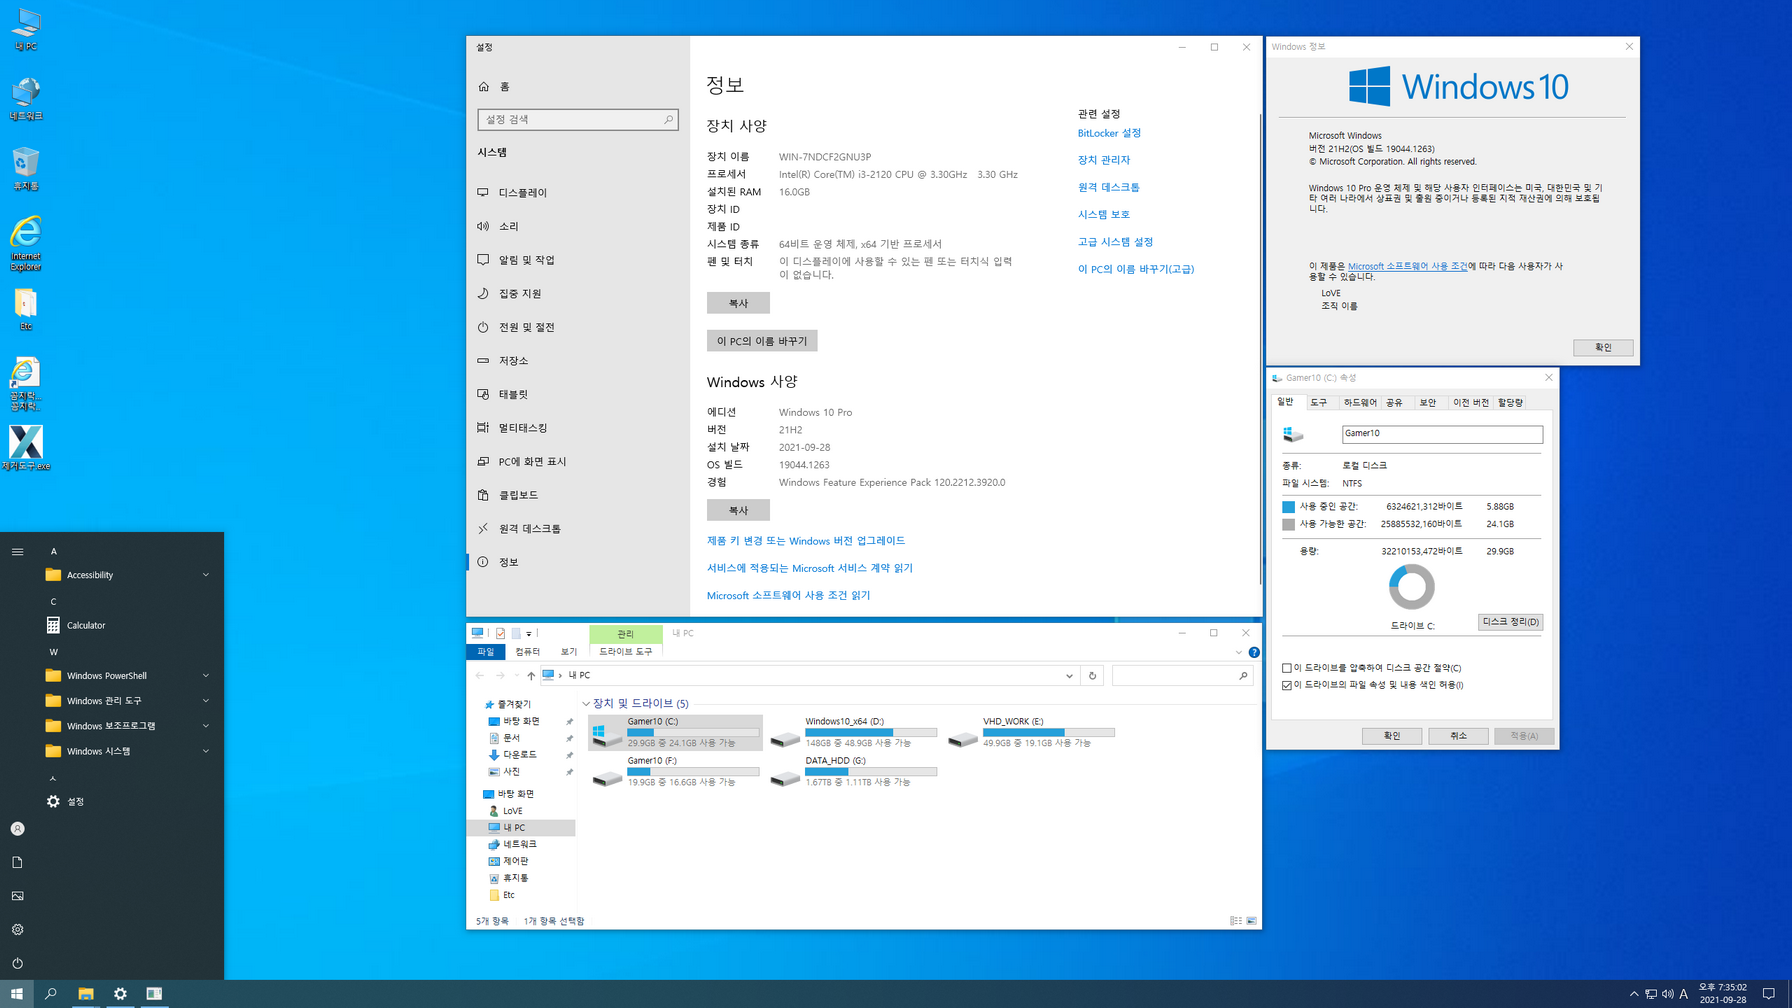Click the taskbar search icon
Screen dimensions: 1792x1008
pyautogui.click(x=51, y=994)
